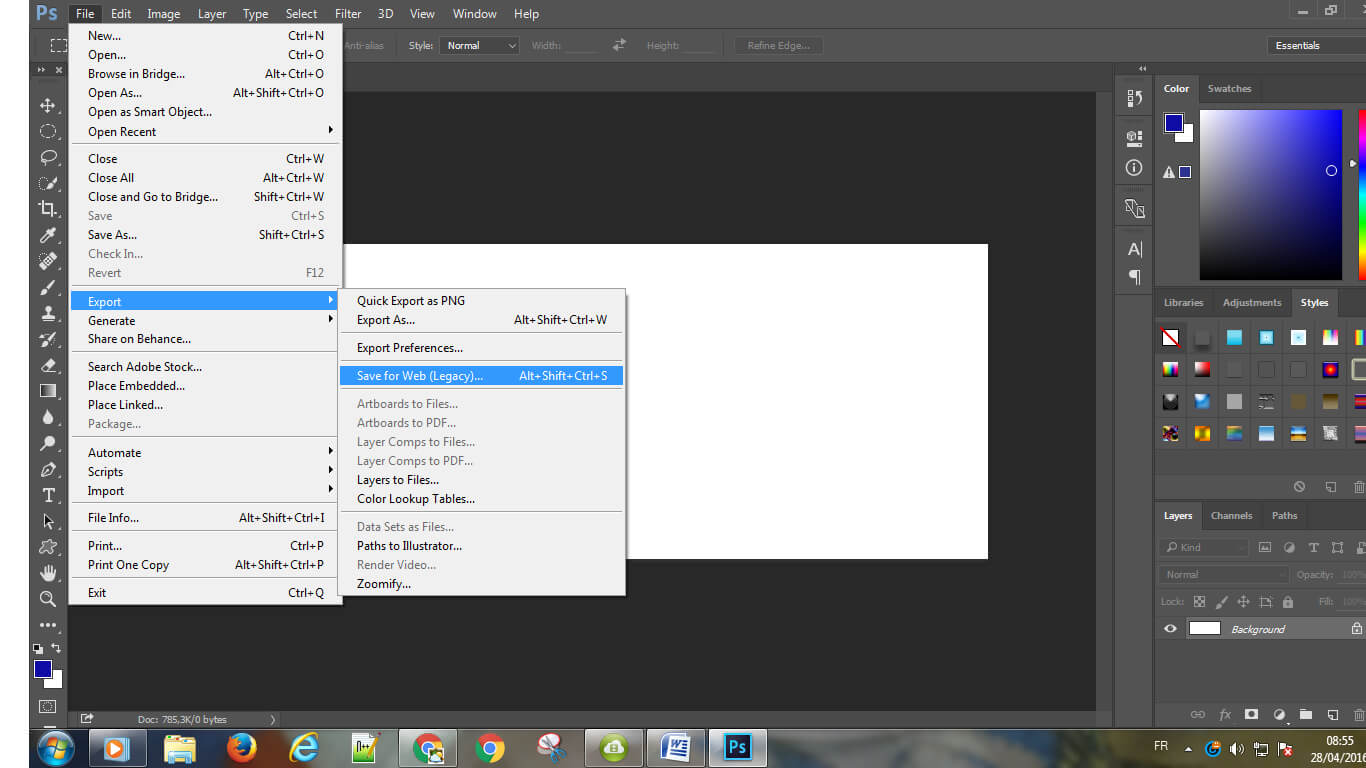Viewport: 1366px width, 768px height.
Task: Select the Path Selection tool
Action: click(x=47, y=521)
